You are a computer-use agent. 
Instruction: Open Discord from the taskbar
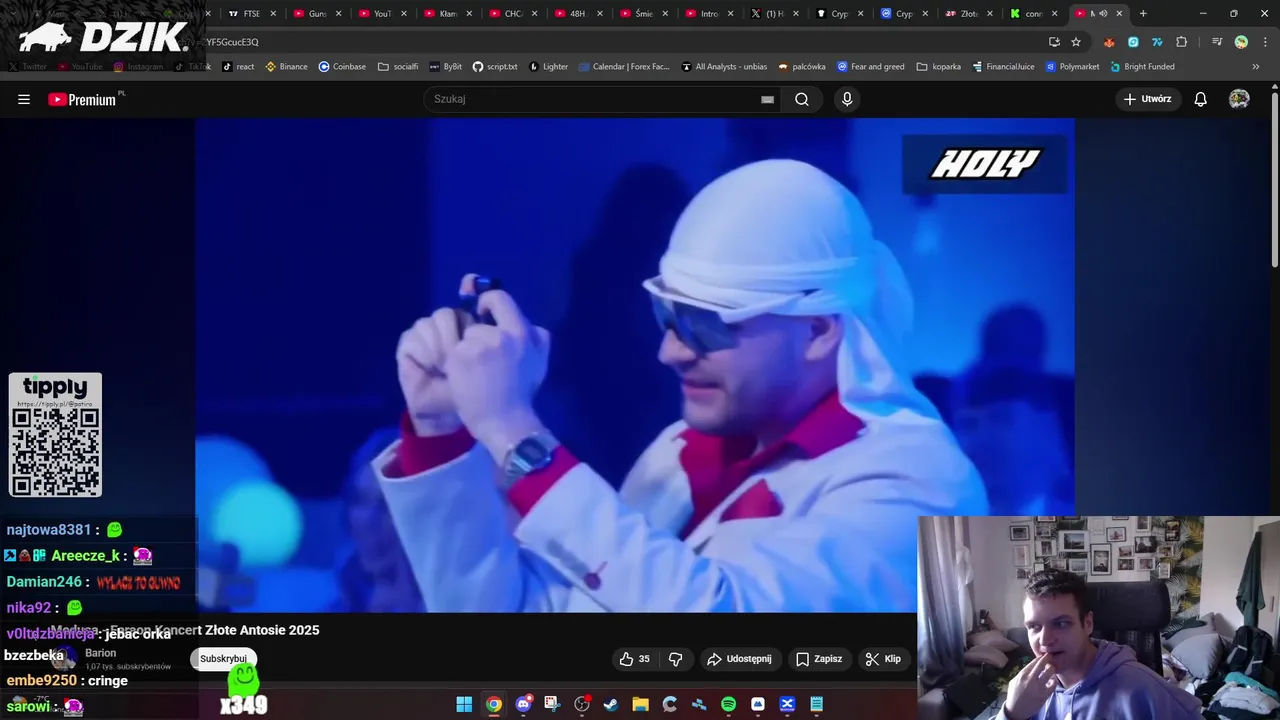[523, 704]
